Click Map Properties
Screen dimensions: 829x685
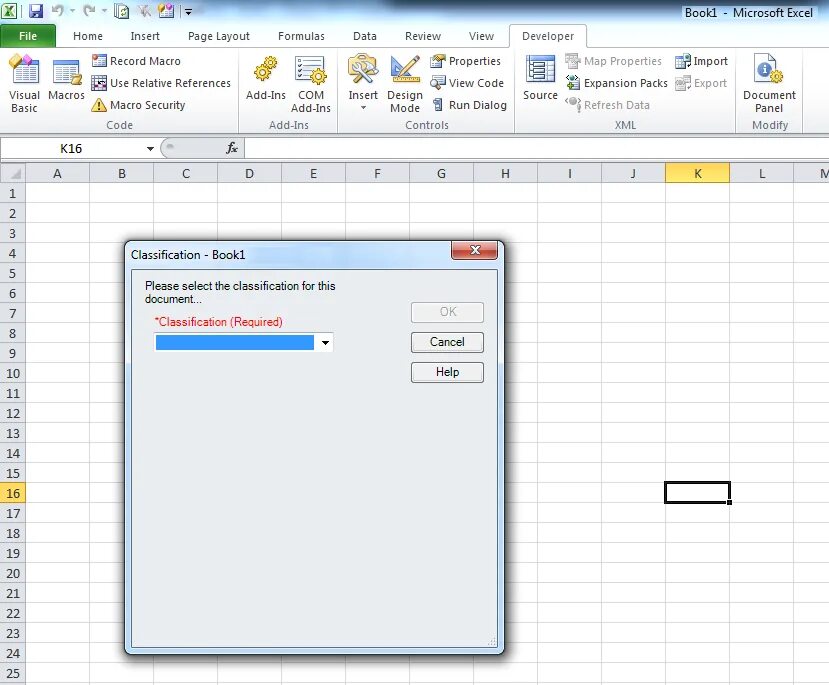(613, 61)
